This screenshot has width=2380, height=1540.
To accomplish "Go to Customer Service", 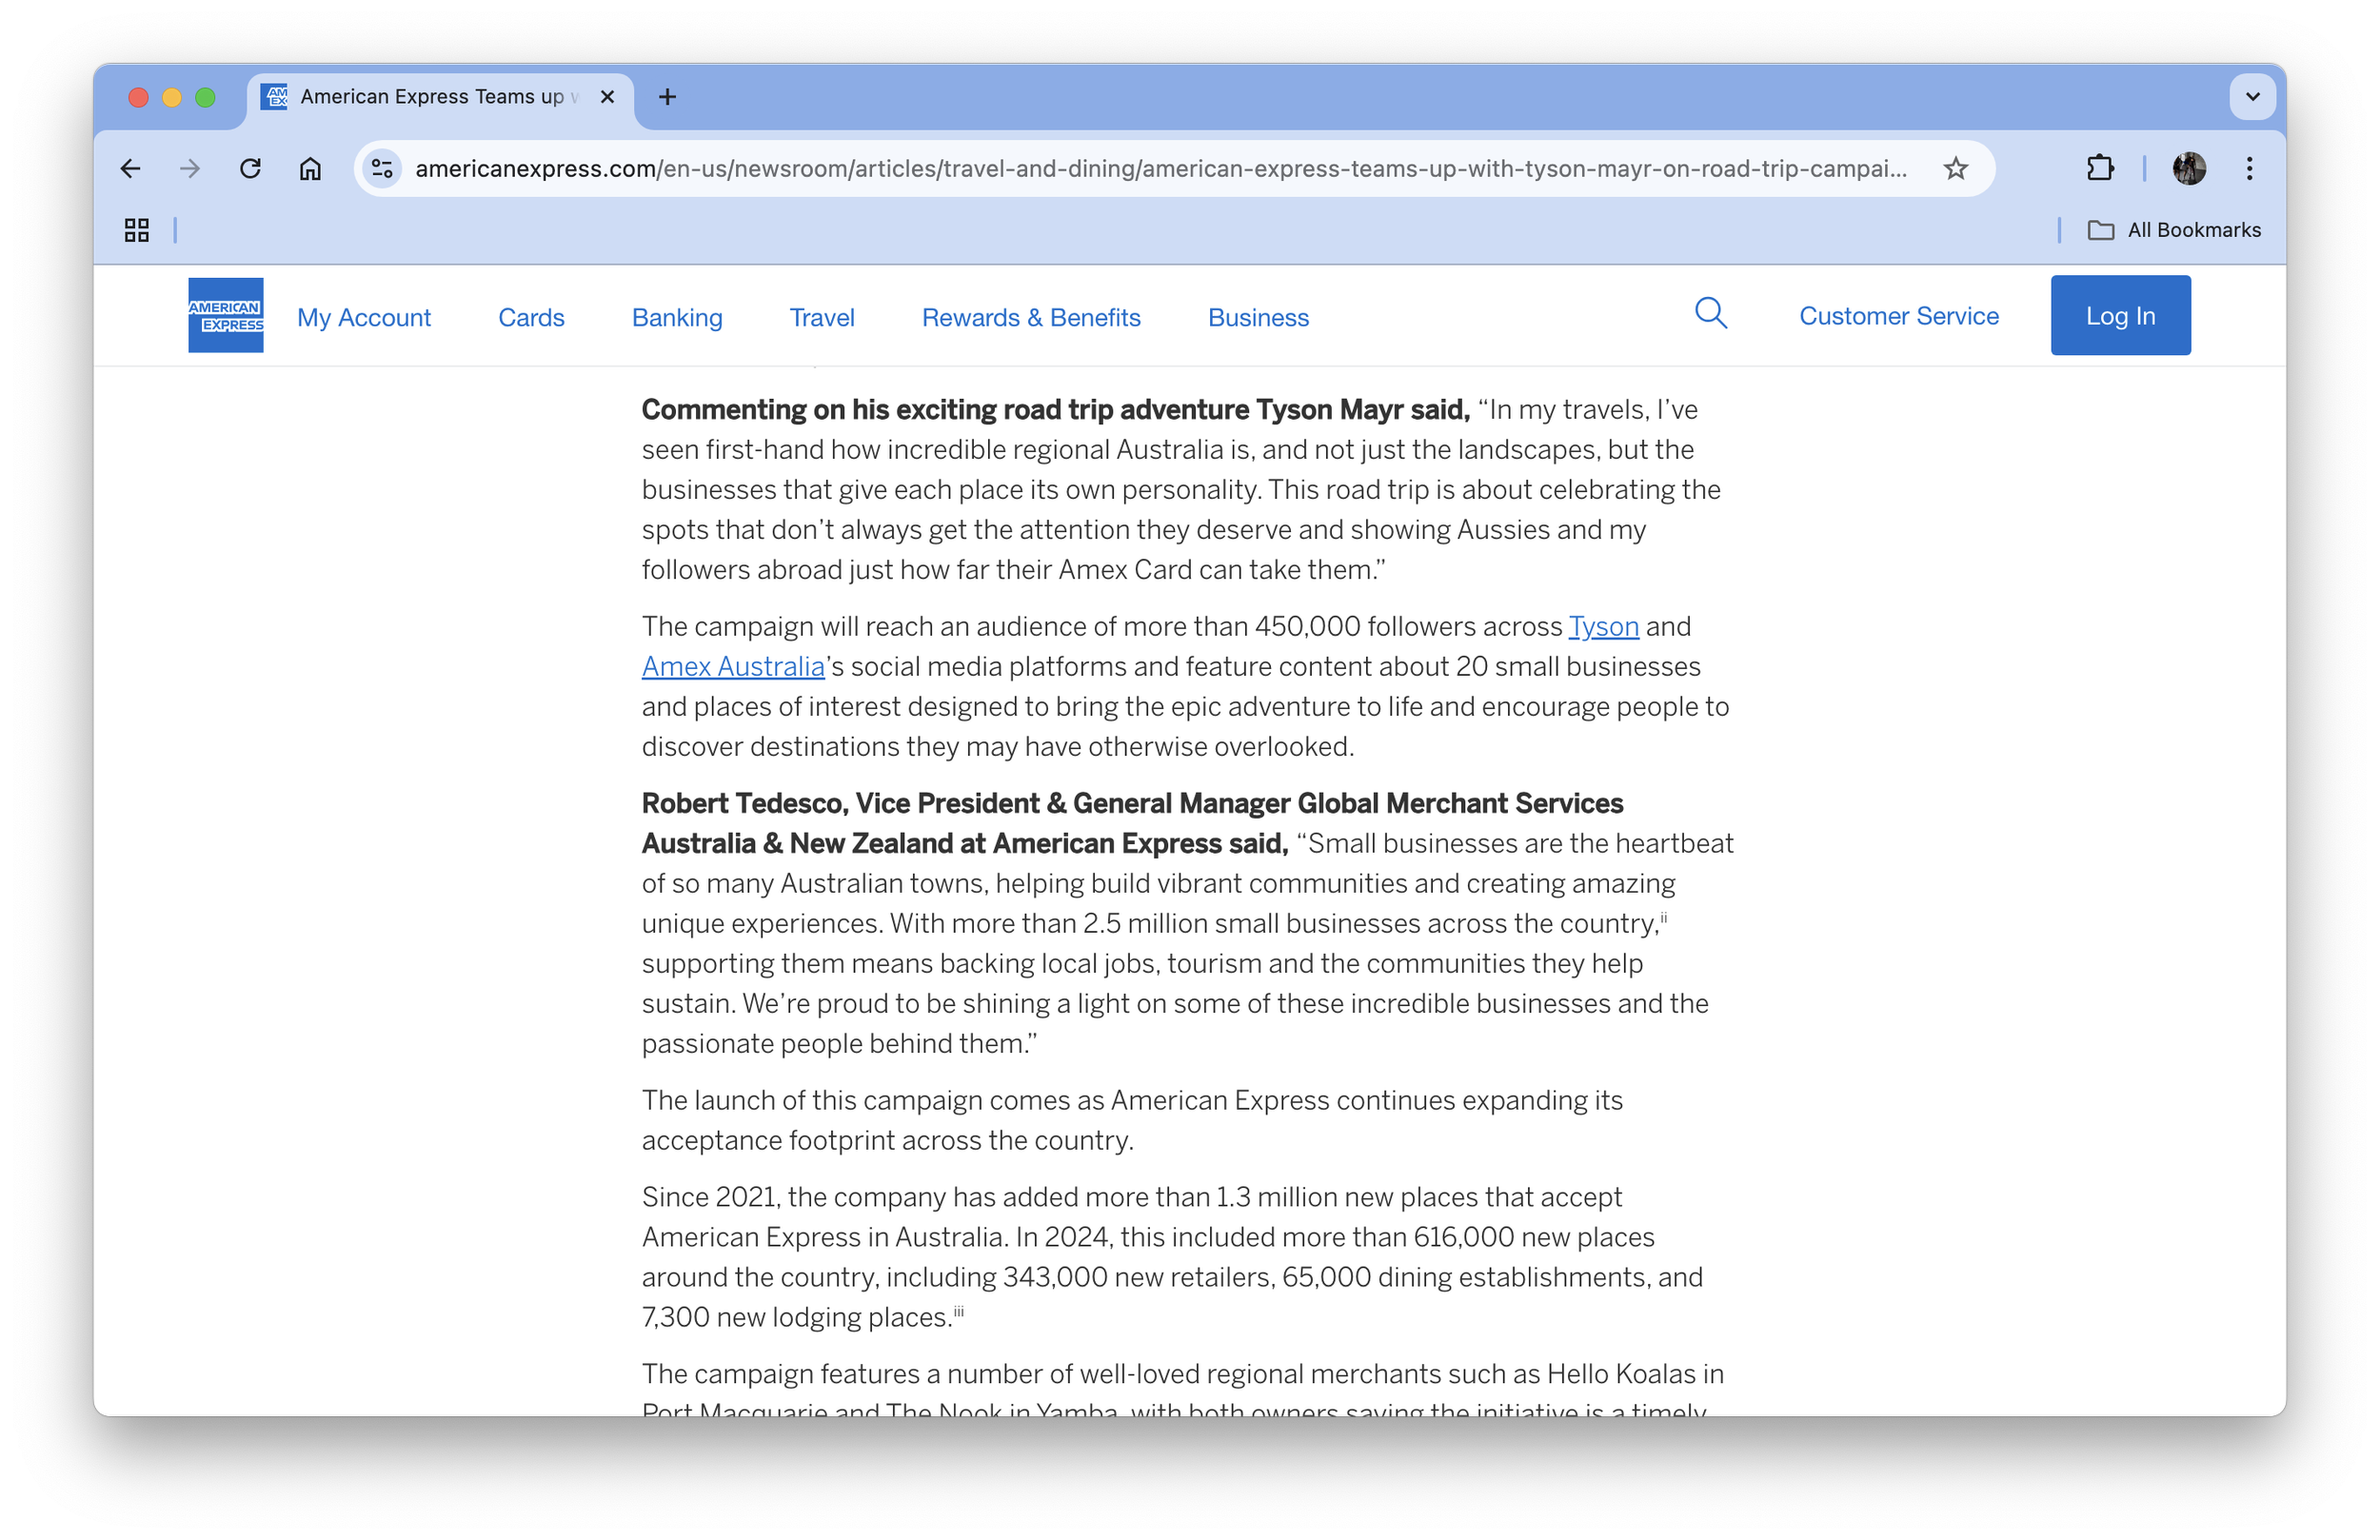I will tap(1898, 315).
